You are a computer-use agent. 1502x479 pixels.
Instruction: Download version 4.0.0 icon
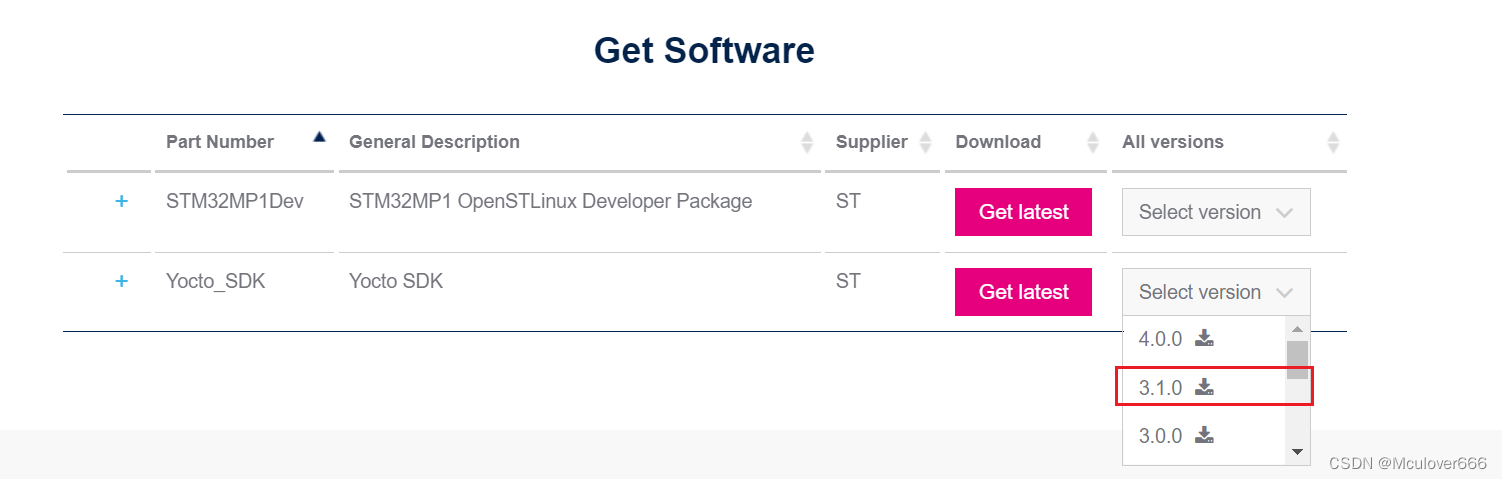point(1204,338)
